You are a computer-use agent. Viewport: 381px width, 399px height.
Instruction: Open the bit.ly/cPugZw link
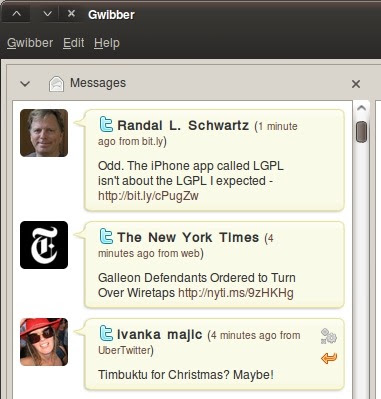(148, 196)
